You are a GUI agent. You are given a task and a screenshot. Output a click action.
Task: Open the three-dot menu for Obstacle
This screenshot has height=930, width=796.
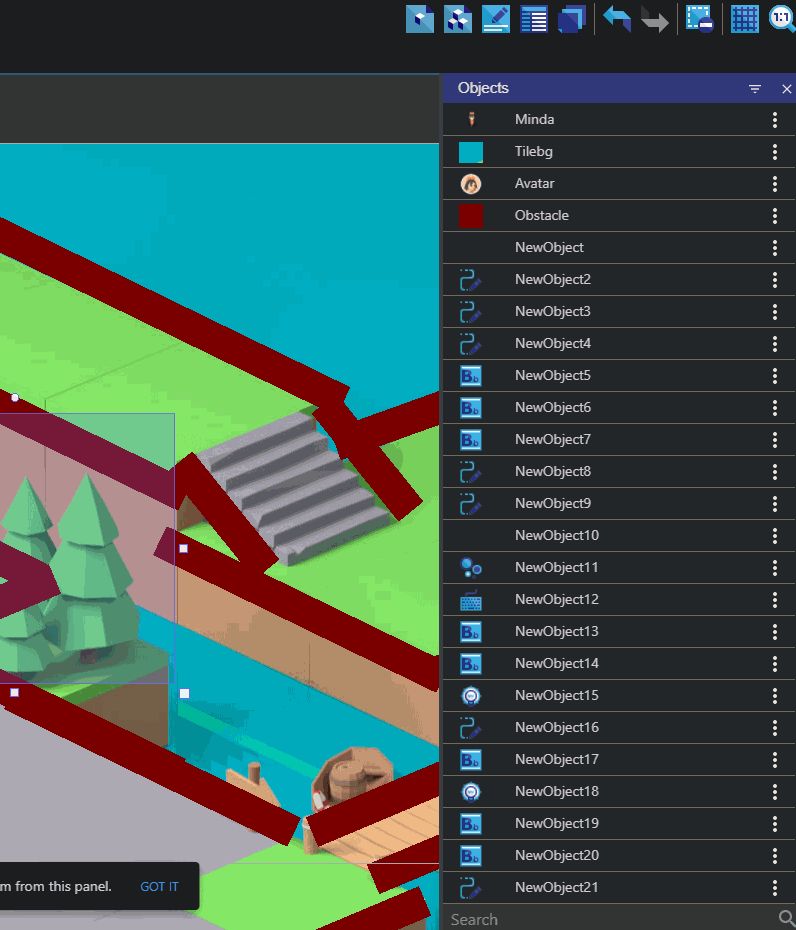click(775, 216)
